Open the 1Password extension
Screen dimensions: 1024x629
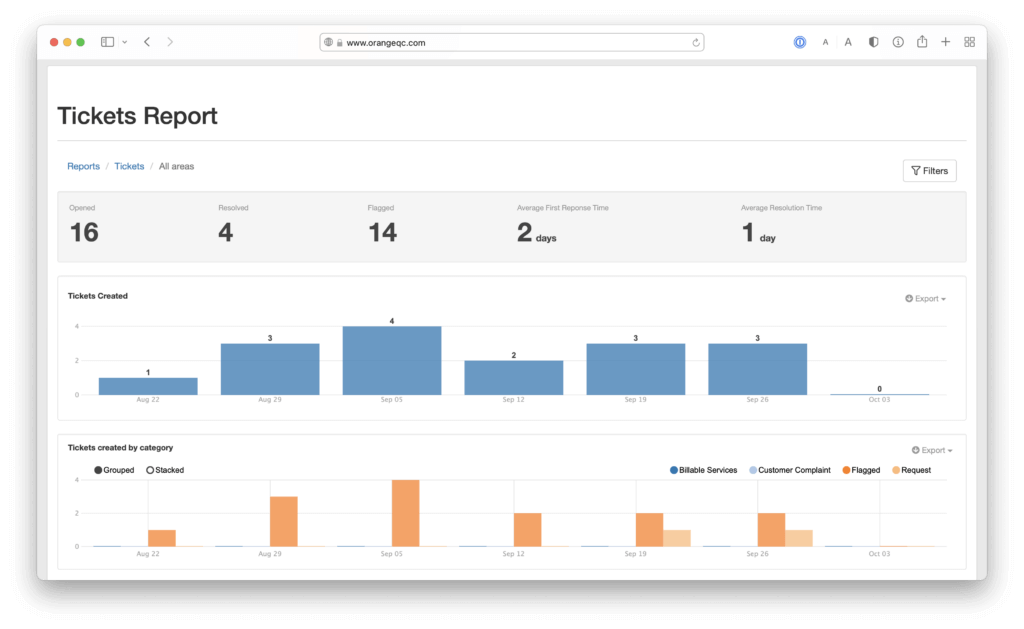(800, 42)
